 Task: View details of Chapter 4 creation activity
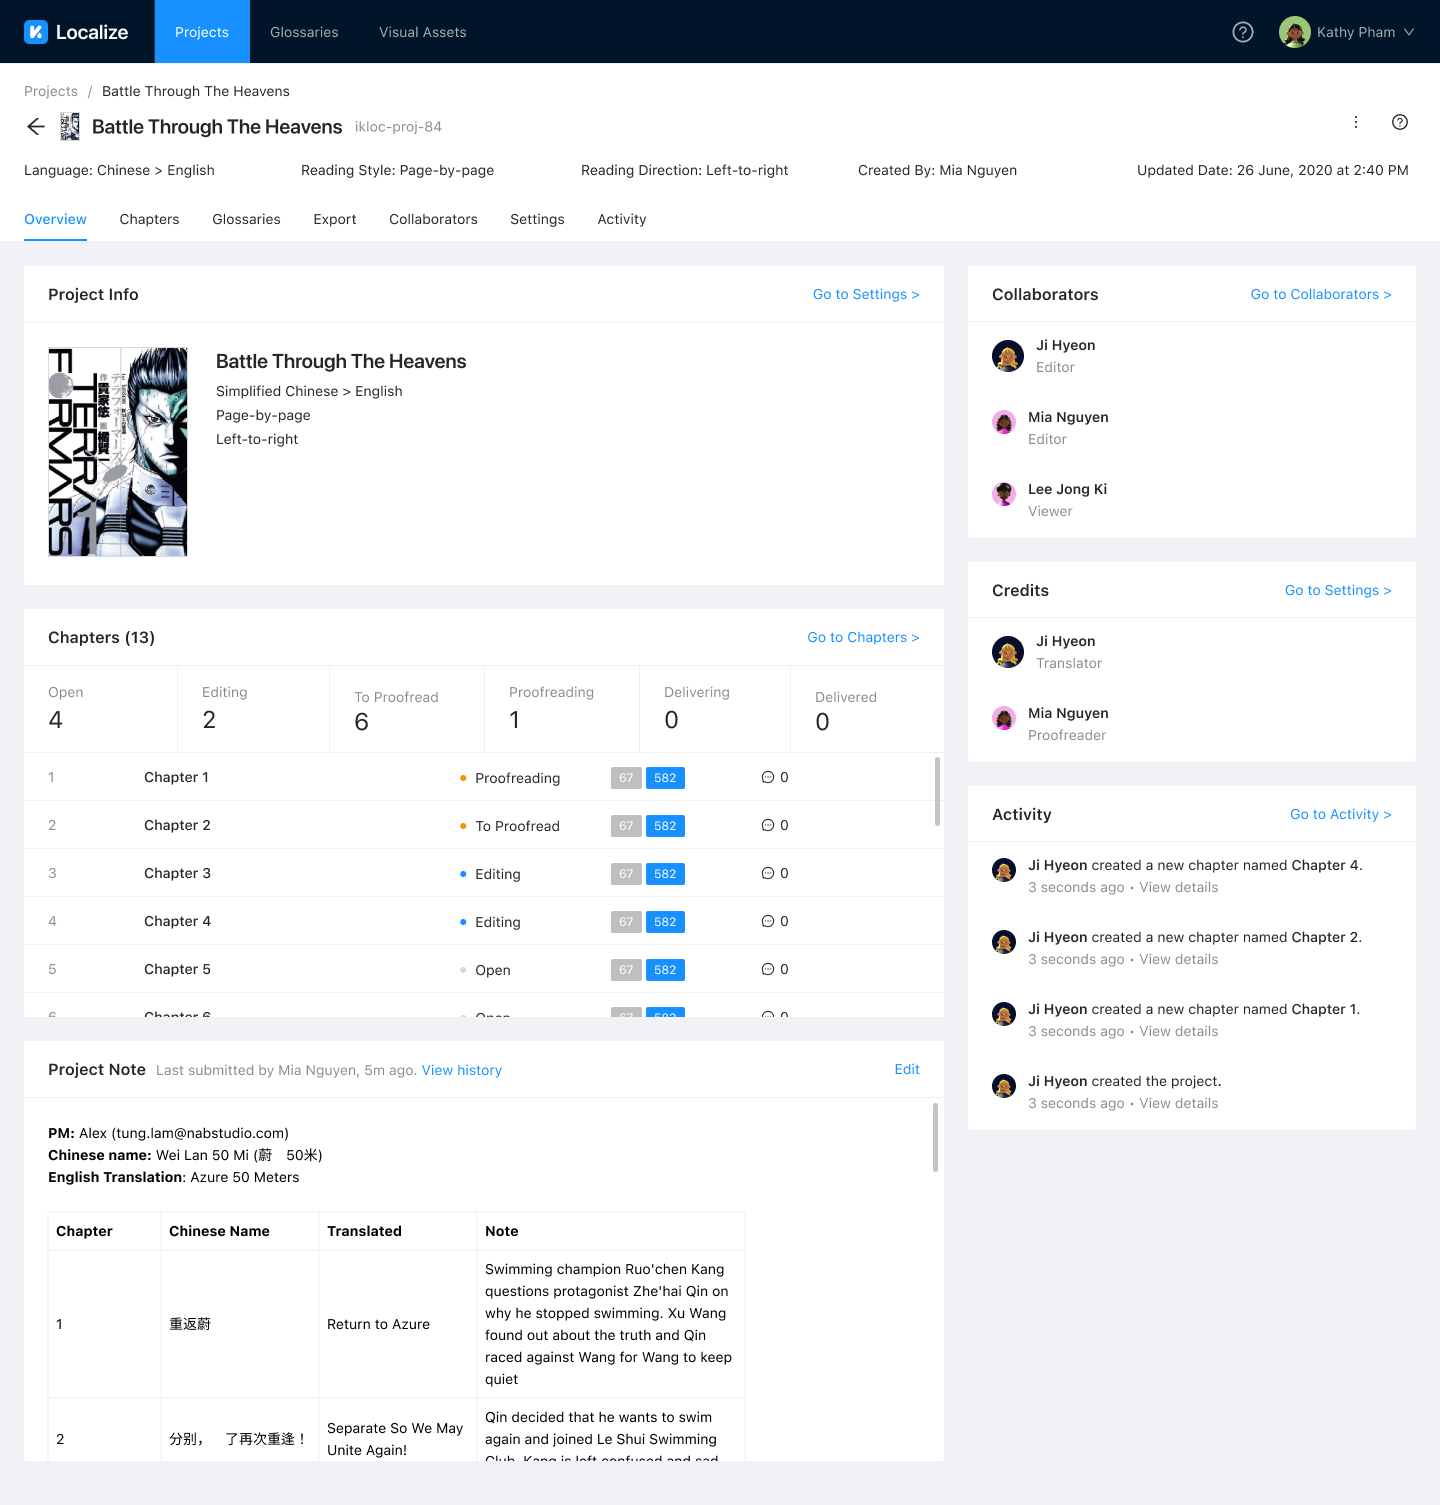click(x=1178, y=887)
